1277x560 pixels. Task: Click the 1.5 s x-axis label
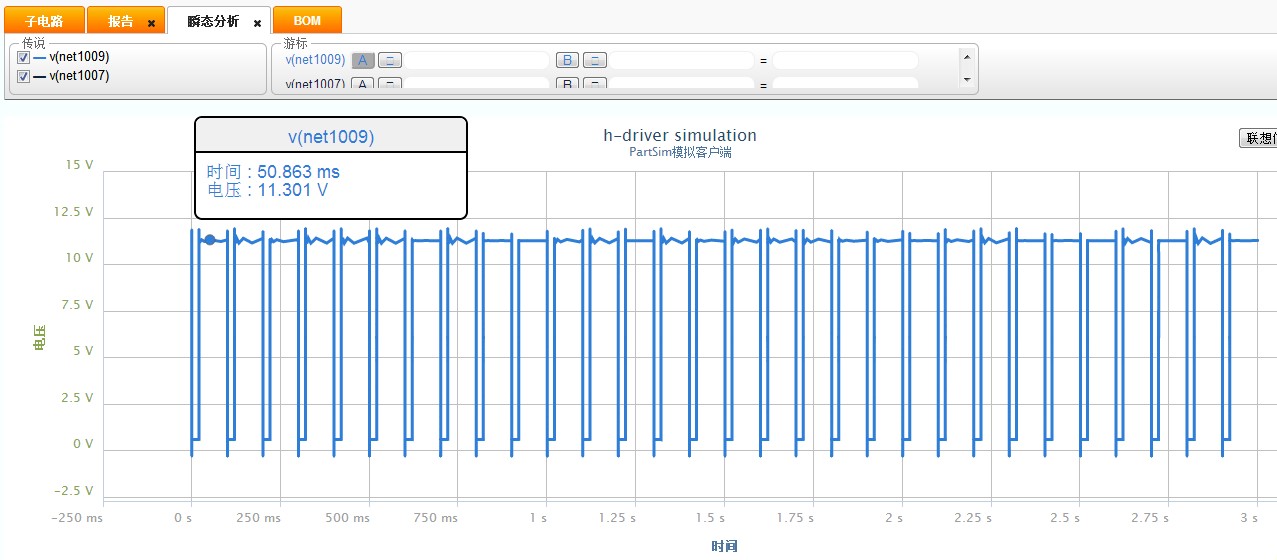point(709,518)
